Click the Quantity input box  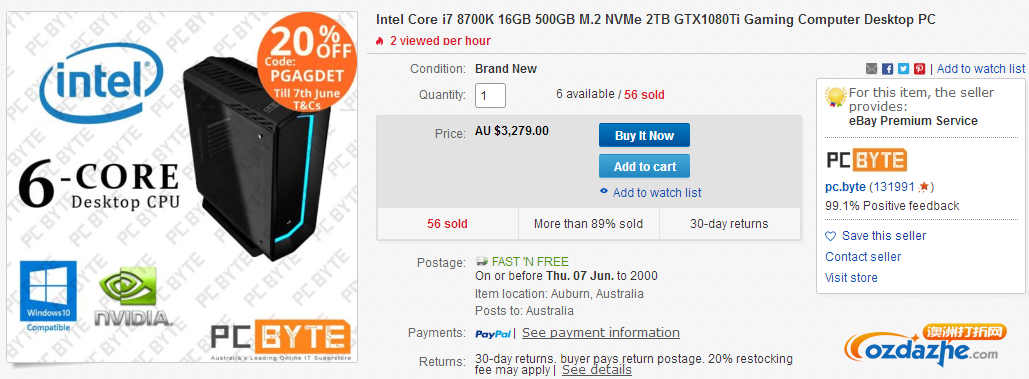(x=490, y=95)
